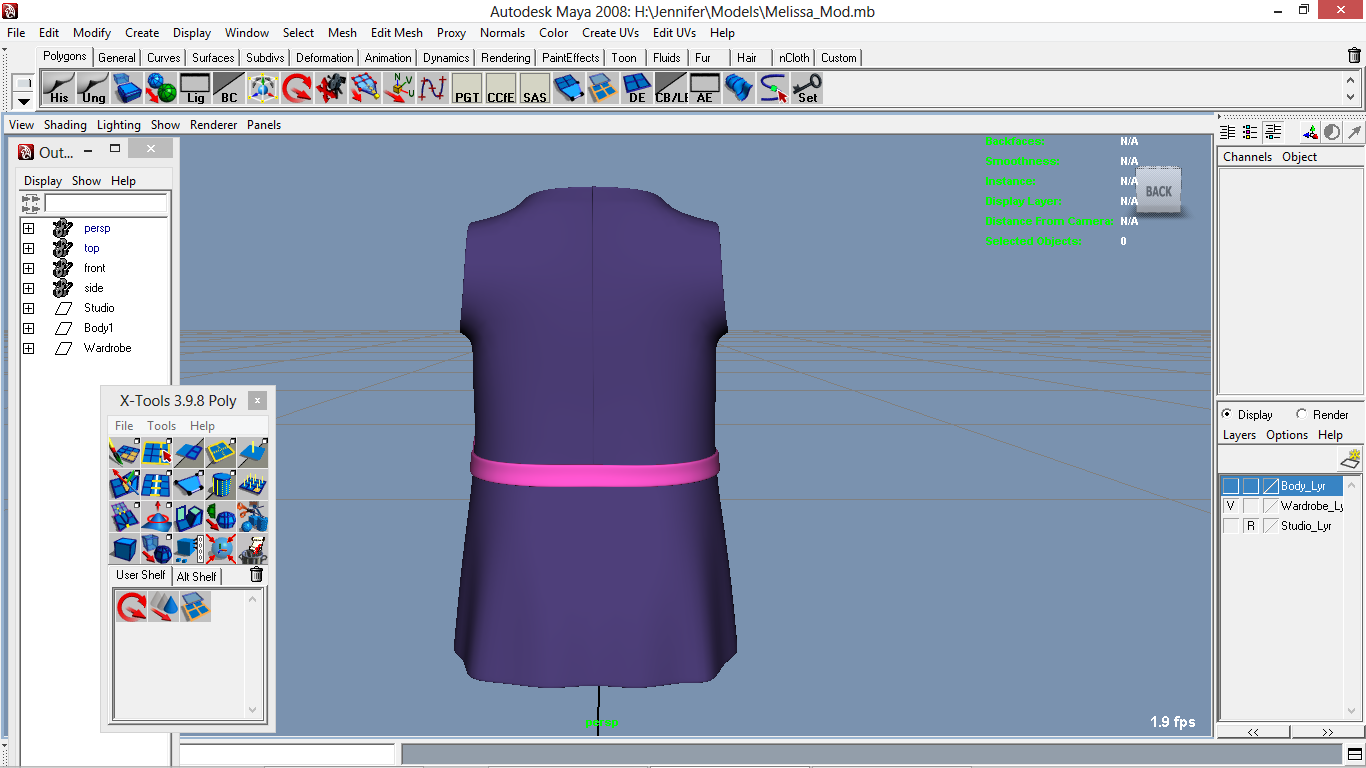Toggle display type box of Body_Lyr

[x=1250, y=486]
